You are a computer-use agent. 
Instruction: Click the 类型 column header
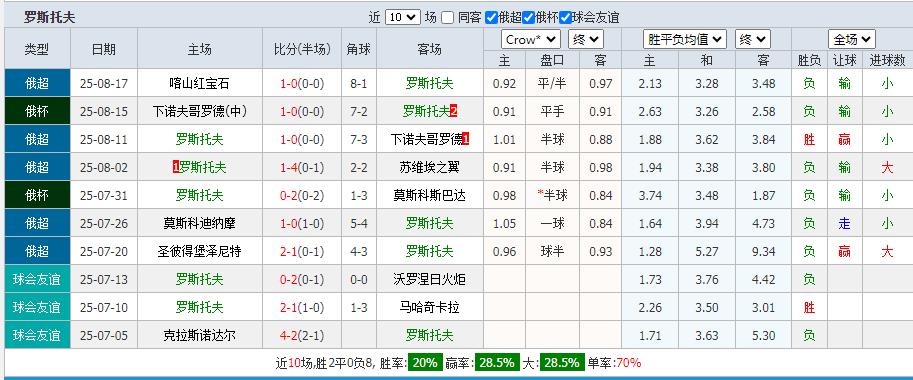point(37,49)
